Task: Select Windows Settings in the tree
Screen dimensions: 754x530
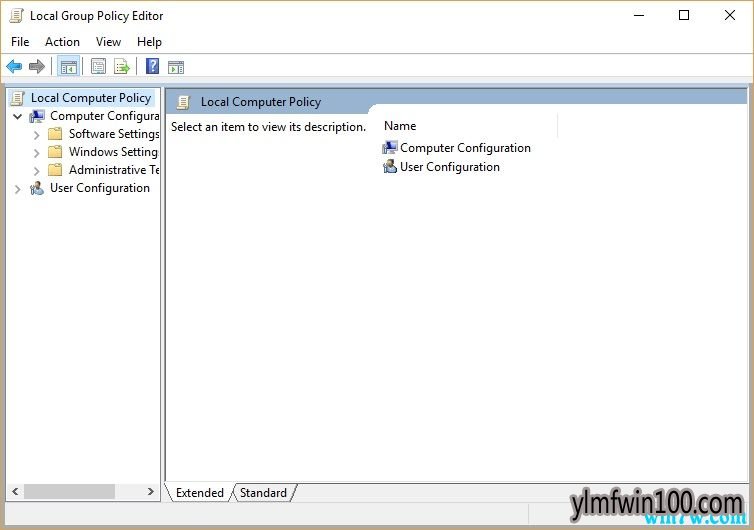Action: (113, 152)
